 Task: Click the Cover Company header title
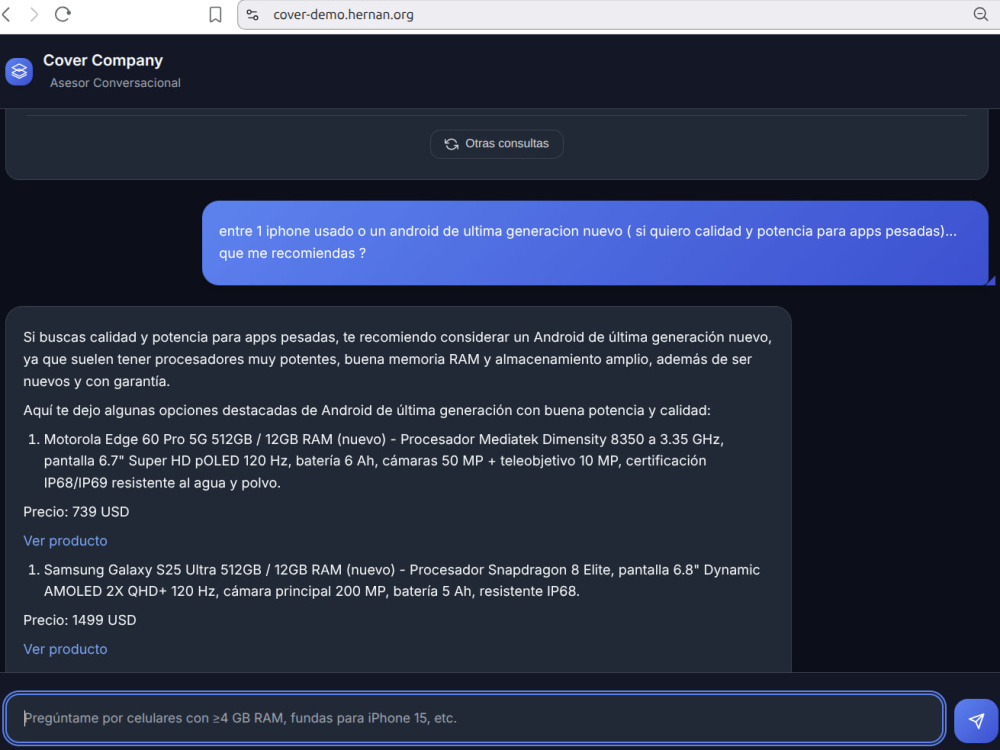(x=103, y=61)
